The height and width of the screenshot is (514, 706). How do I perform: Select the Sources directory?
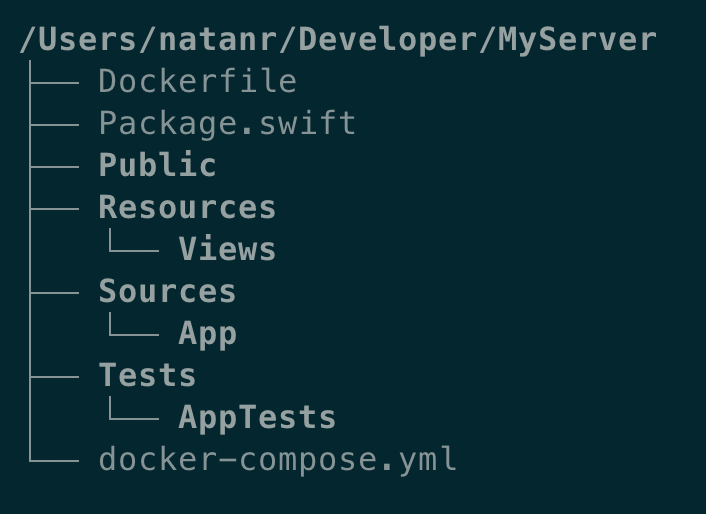167,291
